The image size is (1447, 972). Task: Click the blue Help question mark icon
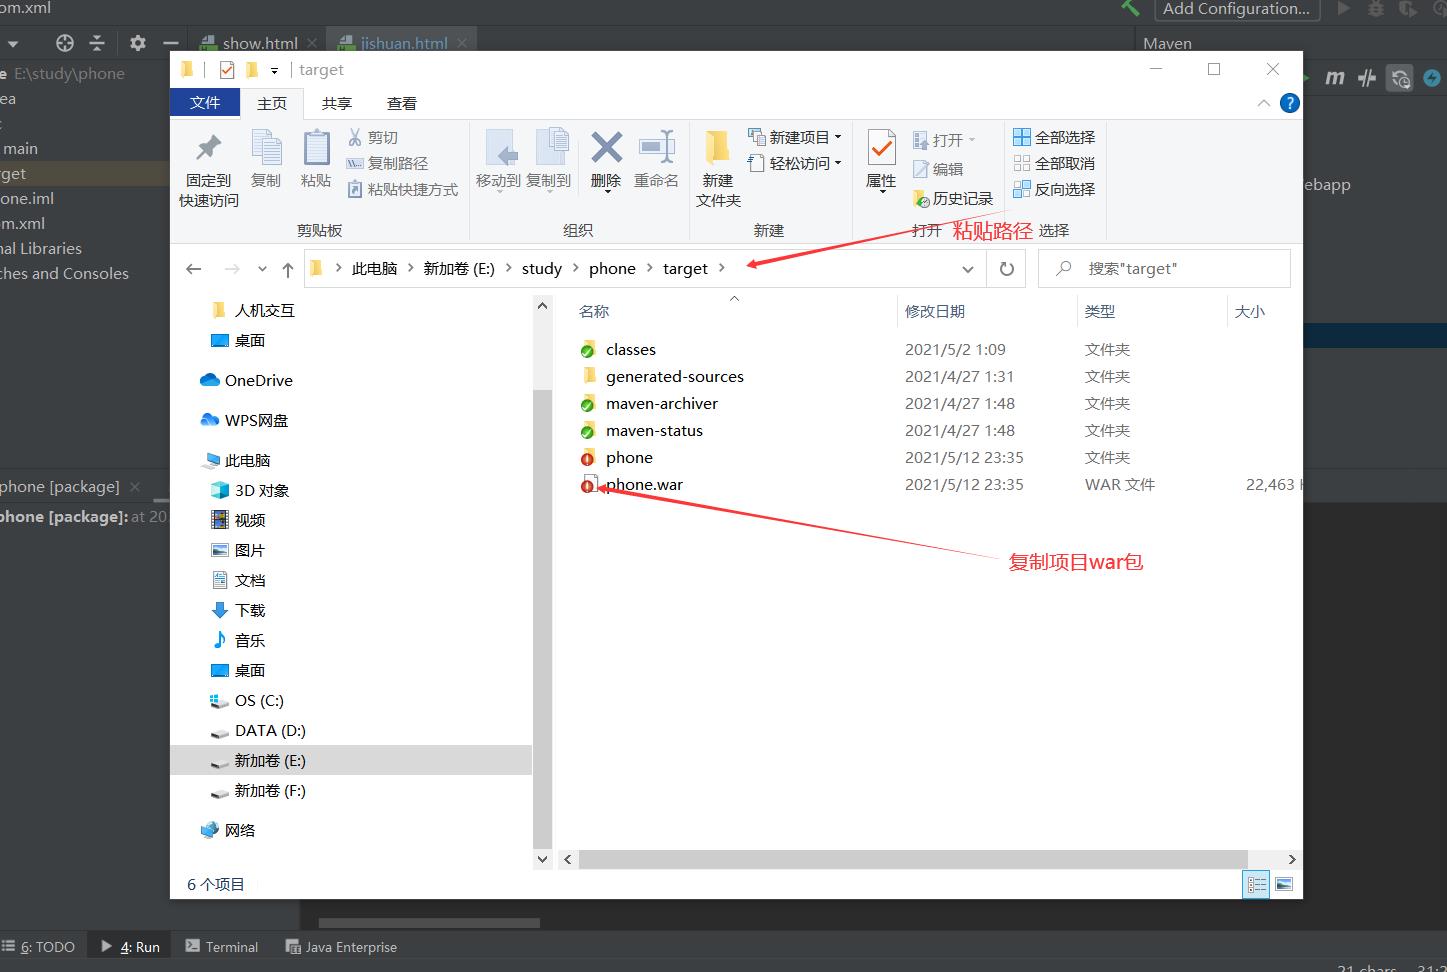[1290, 103]
